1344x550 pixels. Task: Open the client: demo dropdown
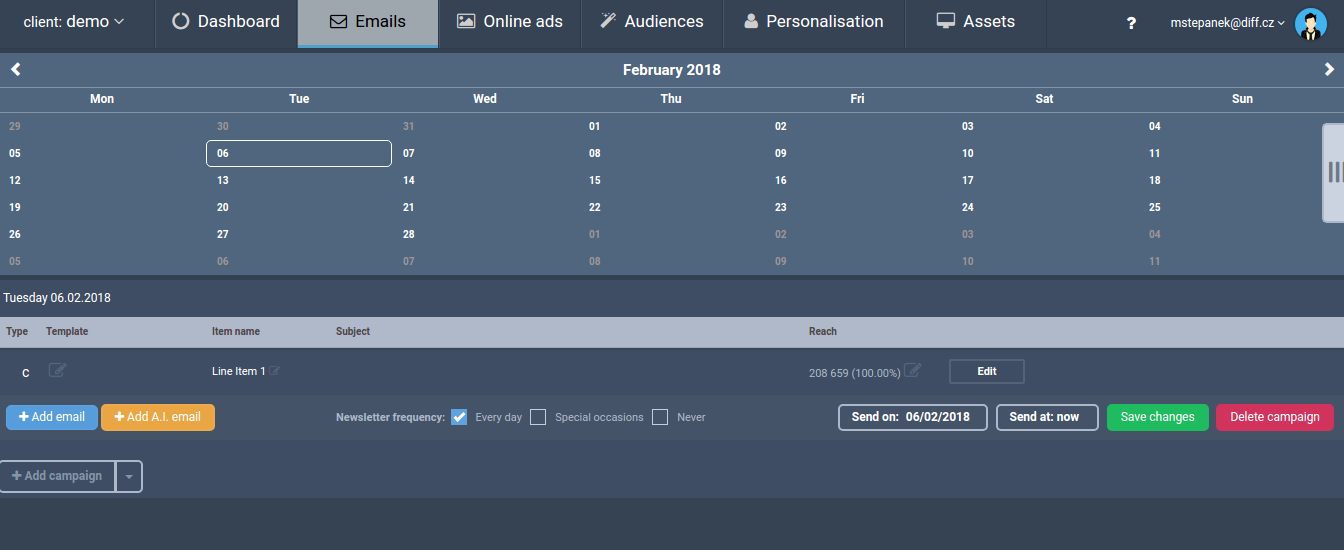(x=74, y=22)
